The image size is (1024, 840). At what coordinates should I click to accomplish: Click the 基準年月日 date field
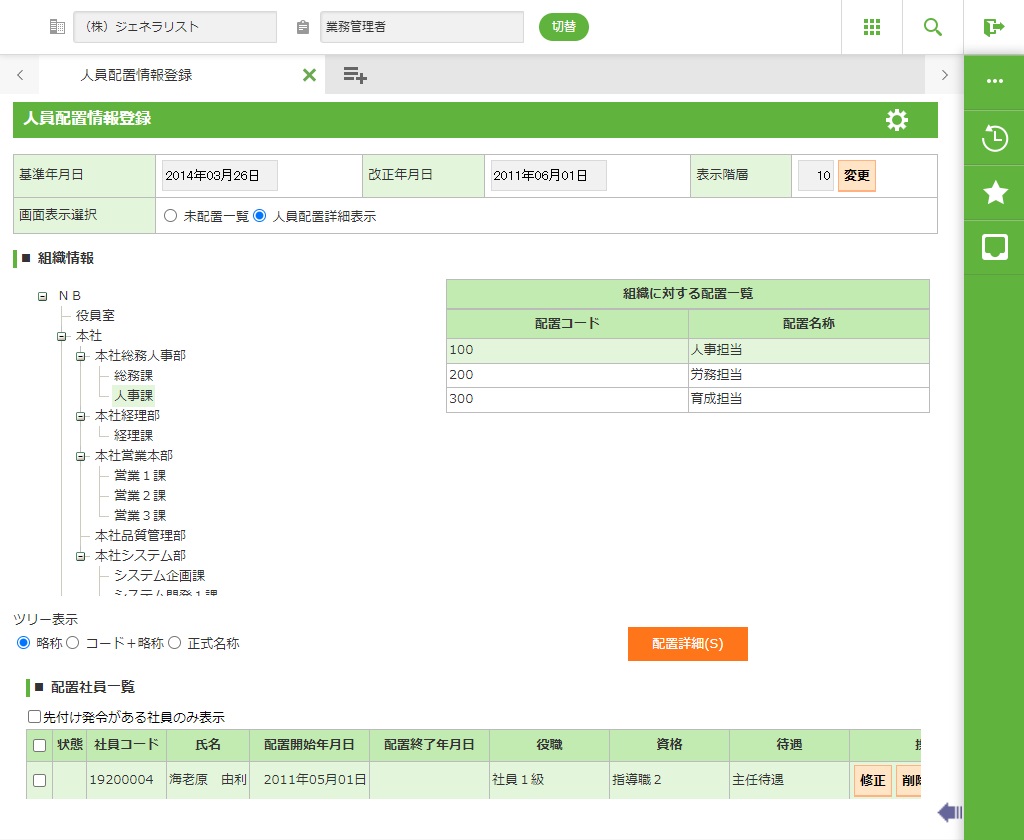[219, 176]
